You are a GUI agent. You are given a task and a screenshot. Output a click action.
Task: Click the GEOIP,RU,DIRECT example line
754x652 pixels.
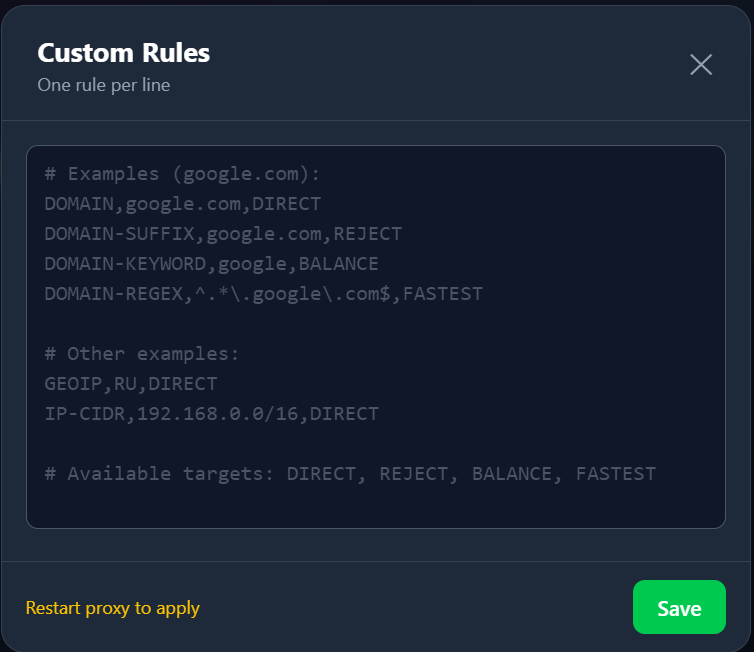tap(130, 384)
